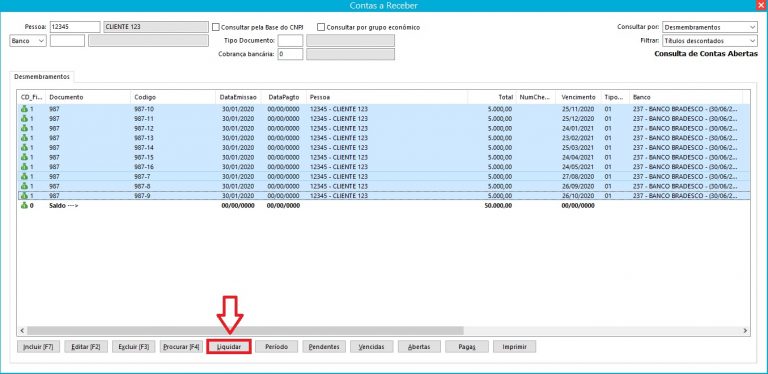Click the Editar [F2] button

click(x=86, y=347)
